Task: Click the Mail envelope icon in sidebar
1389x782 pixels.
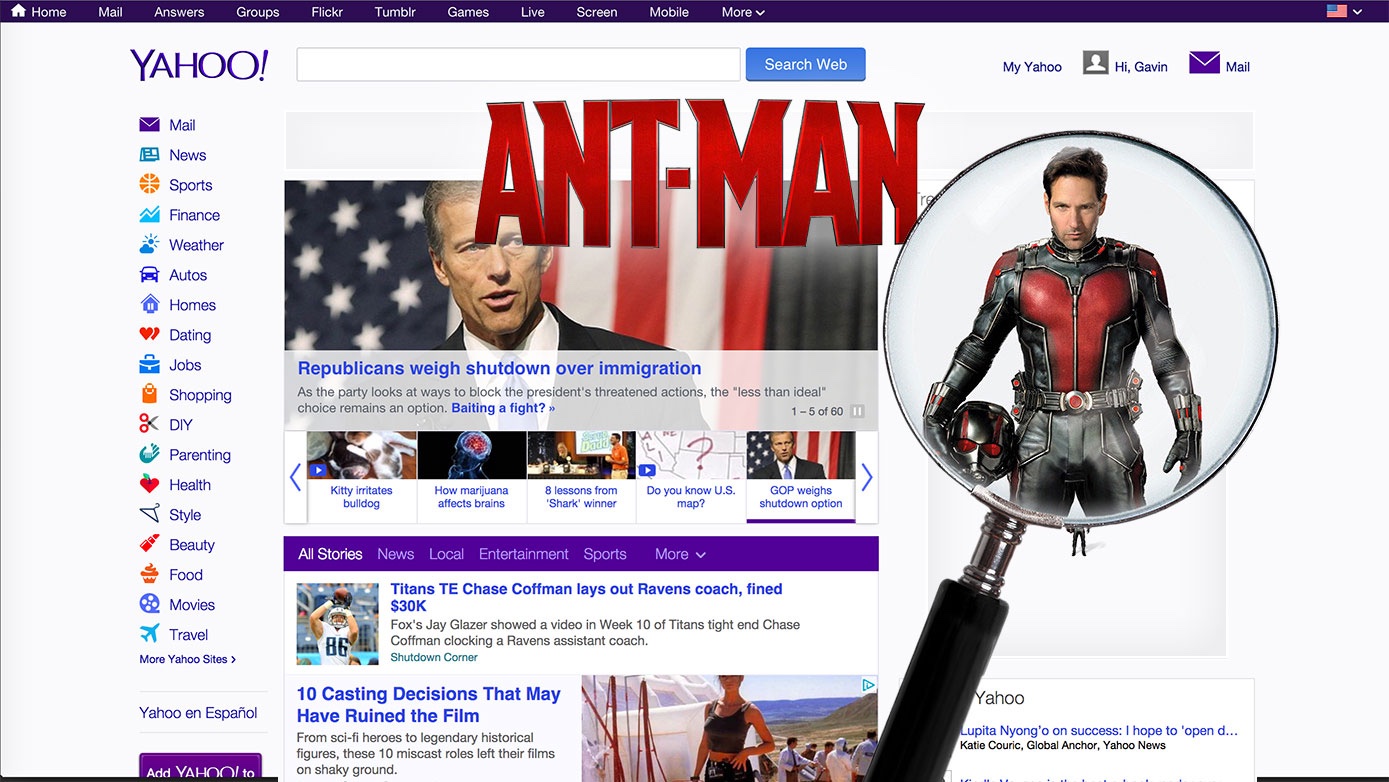Action: coord(149,125)
